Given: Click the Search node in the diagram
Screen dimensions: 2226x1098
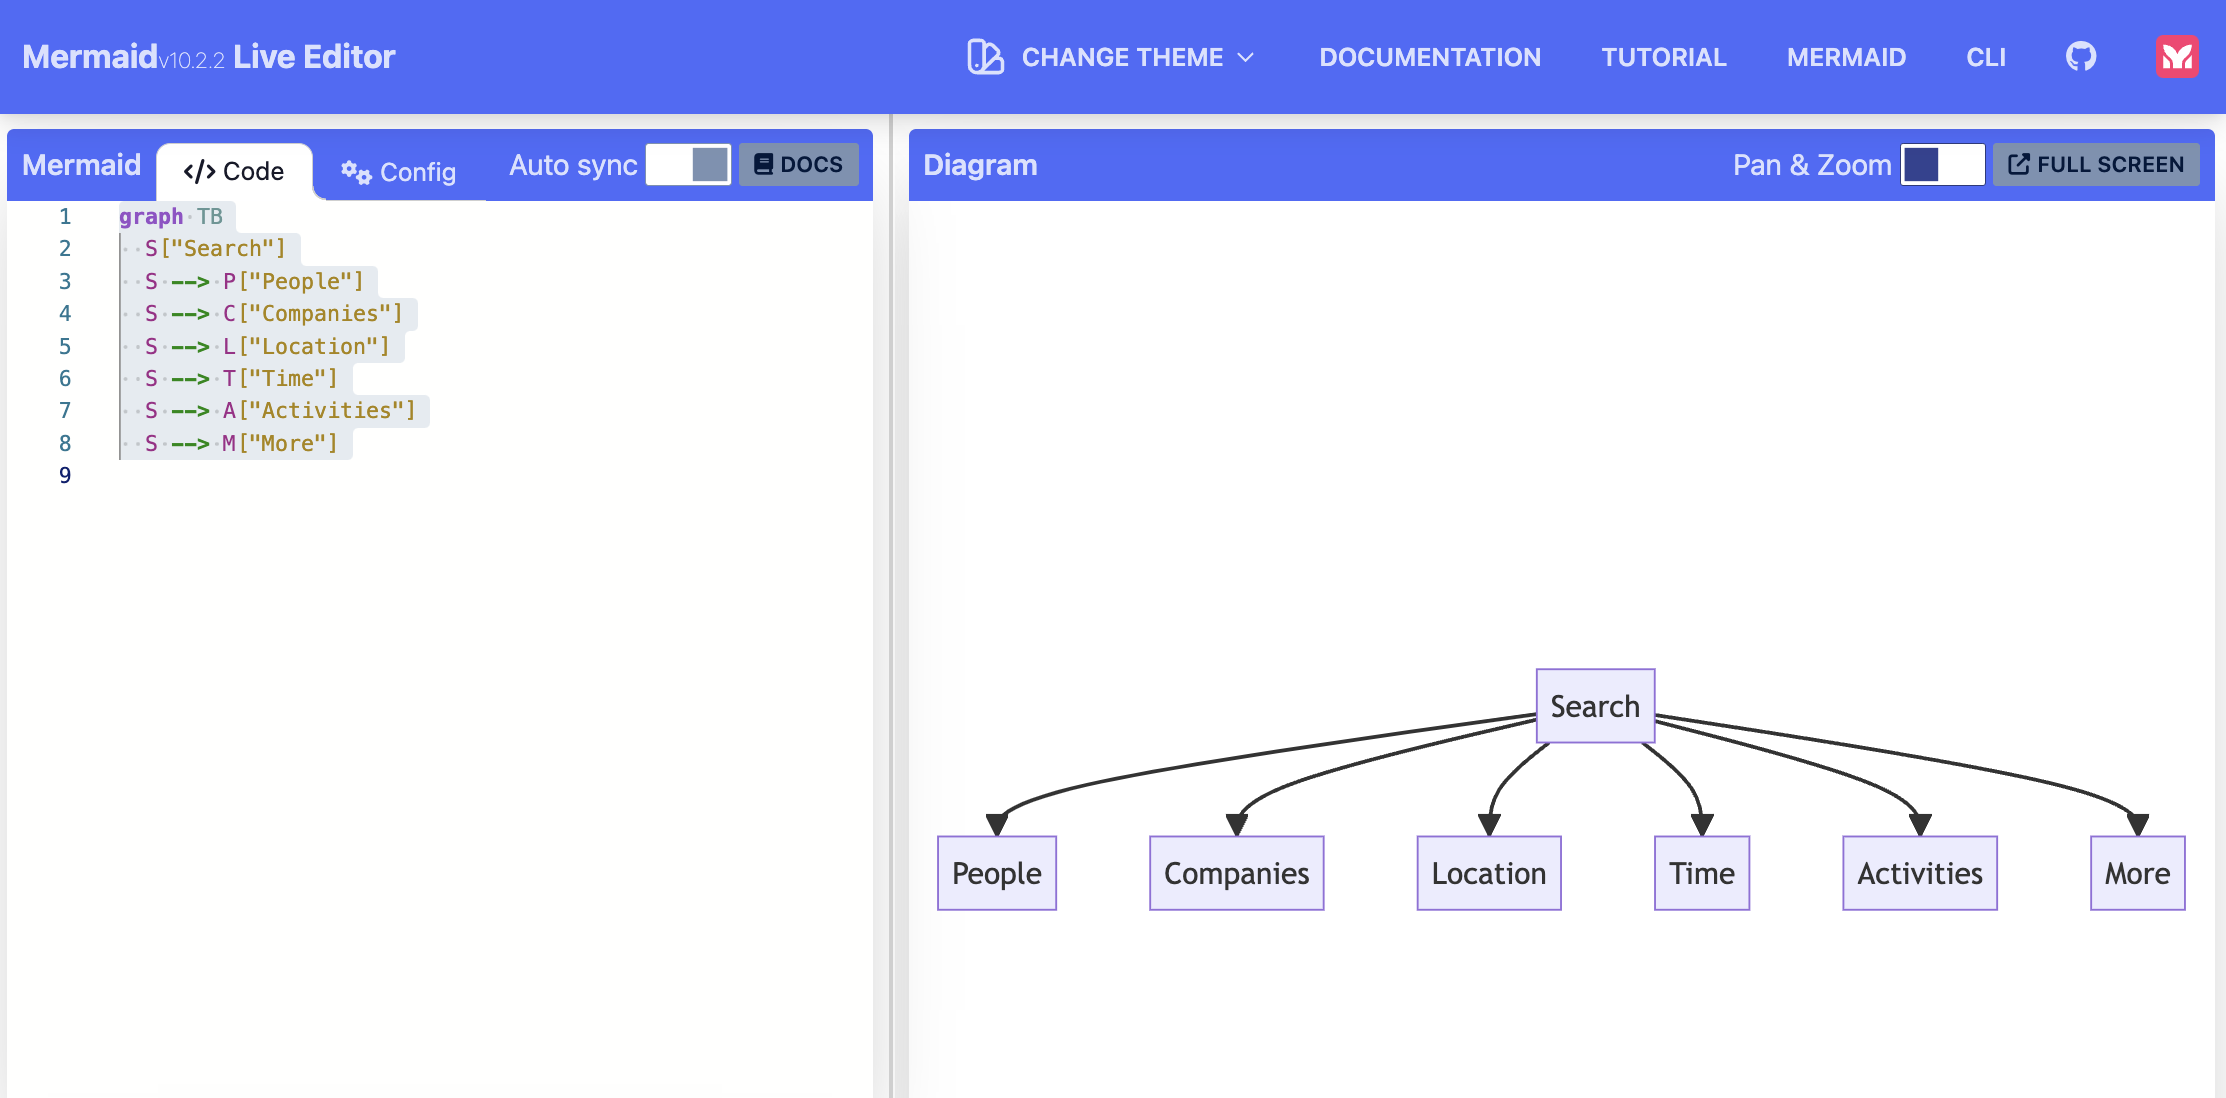Looking at the screenshot, I should tap(1594, 706).
